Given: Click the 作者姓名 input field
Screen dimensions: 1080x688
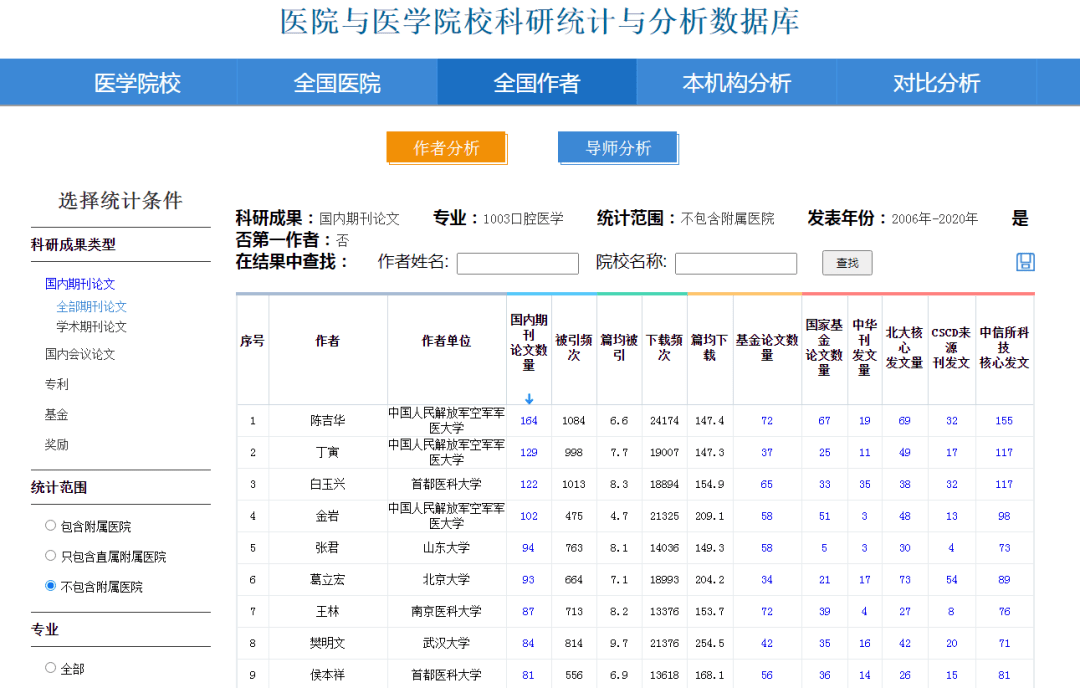Looking at the screenshot, I should click(x=517, y=263).
